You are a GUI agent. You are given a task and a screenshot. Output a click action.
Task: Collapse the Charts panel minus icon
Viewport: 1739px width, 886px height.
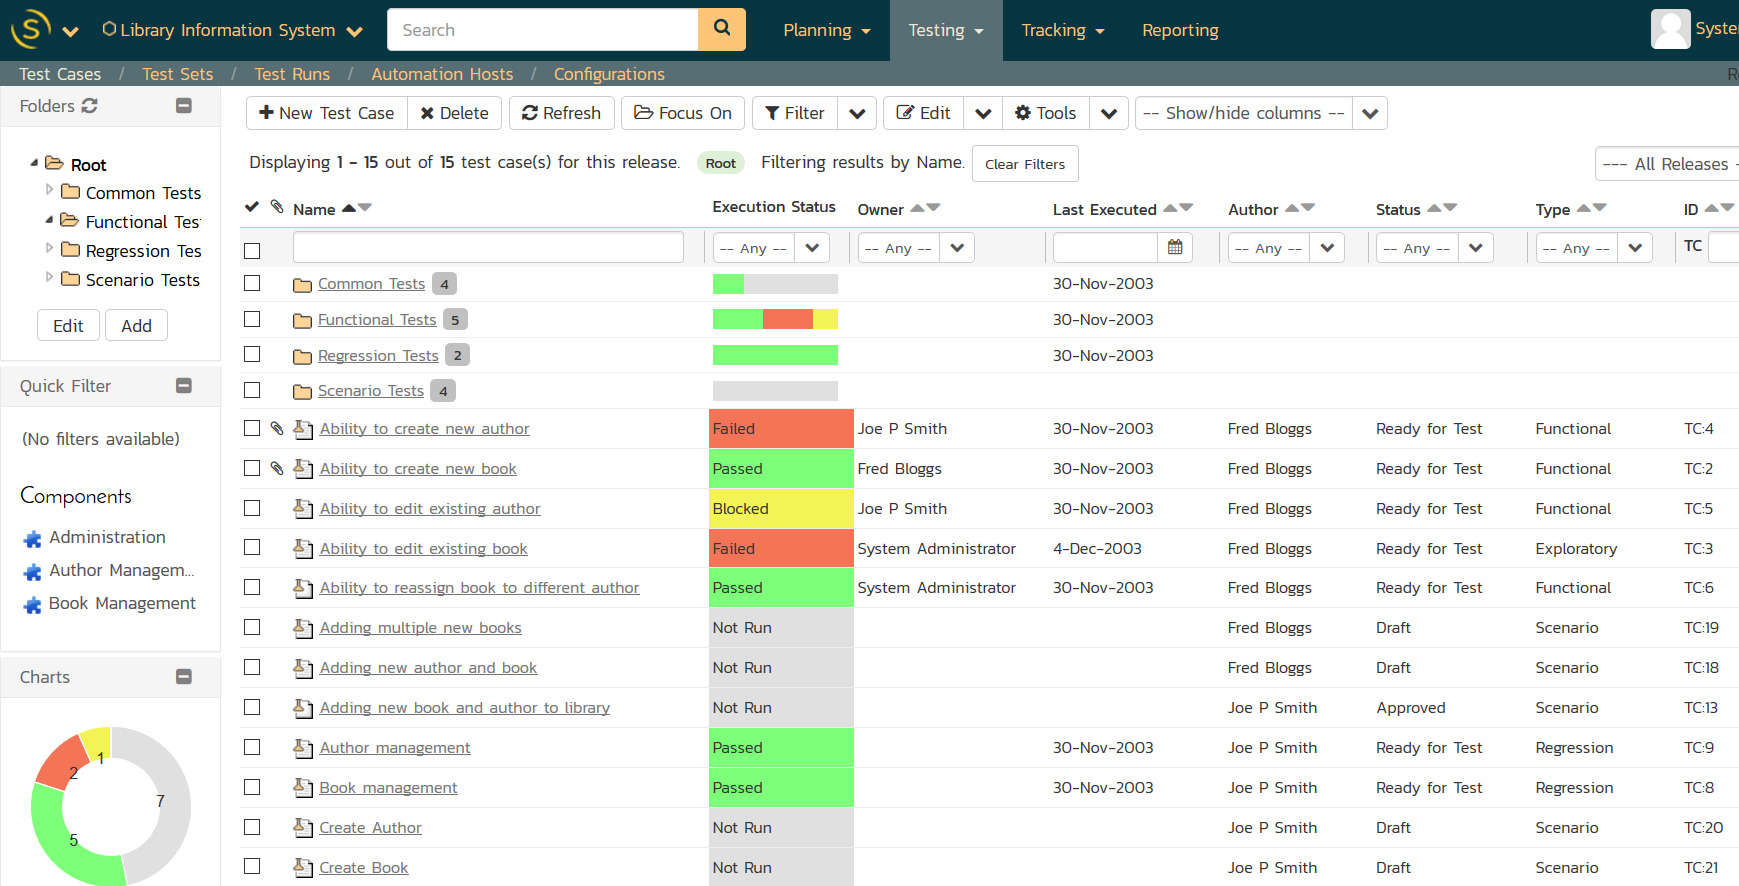point(184,677)
